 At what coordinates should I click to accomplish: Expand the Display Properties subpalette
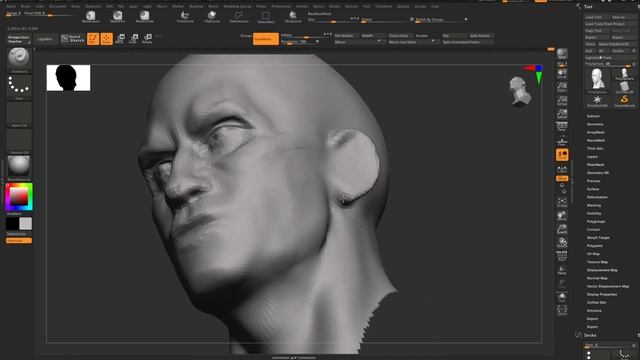[x=602, y=294]
